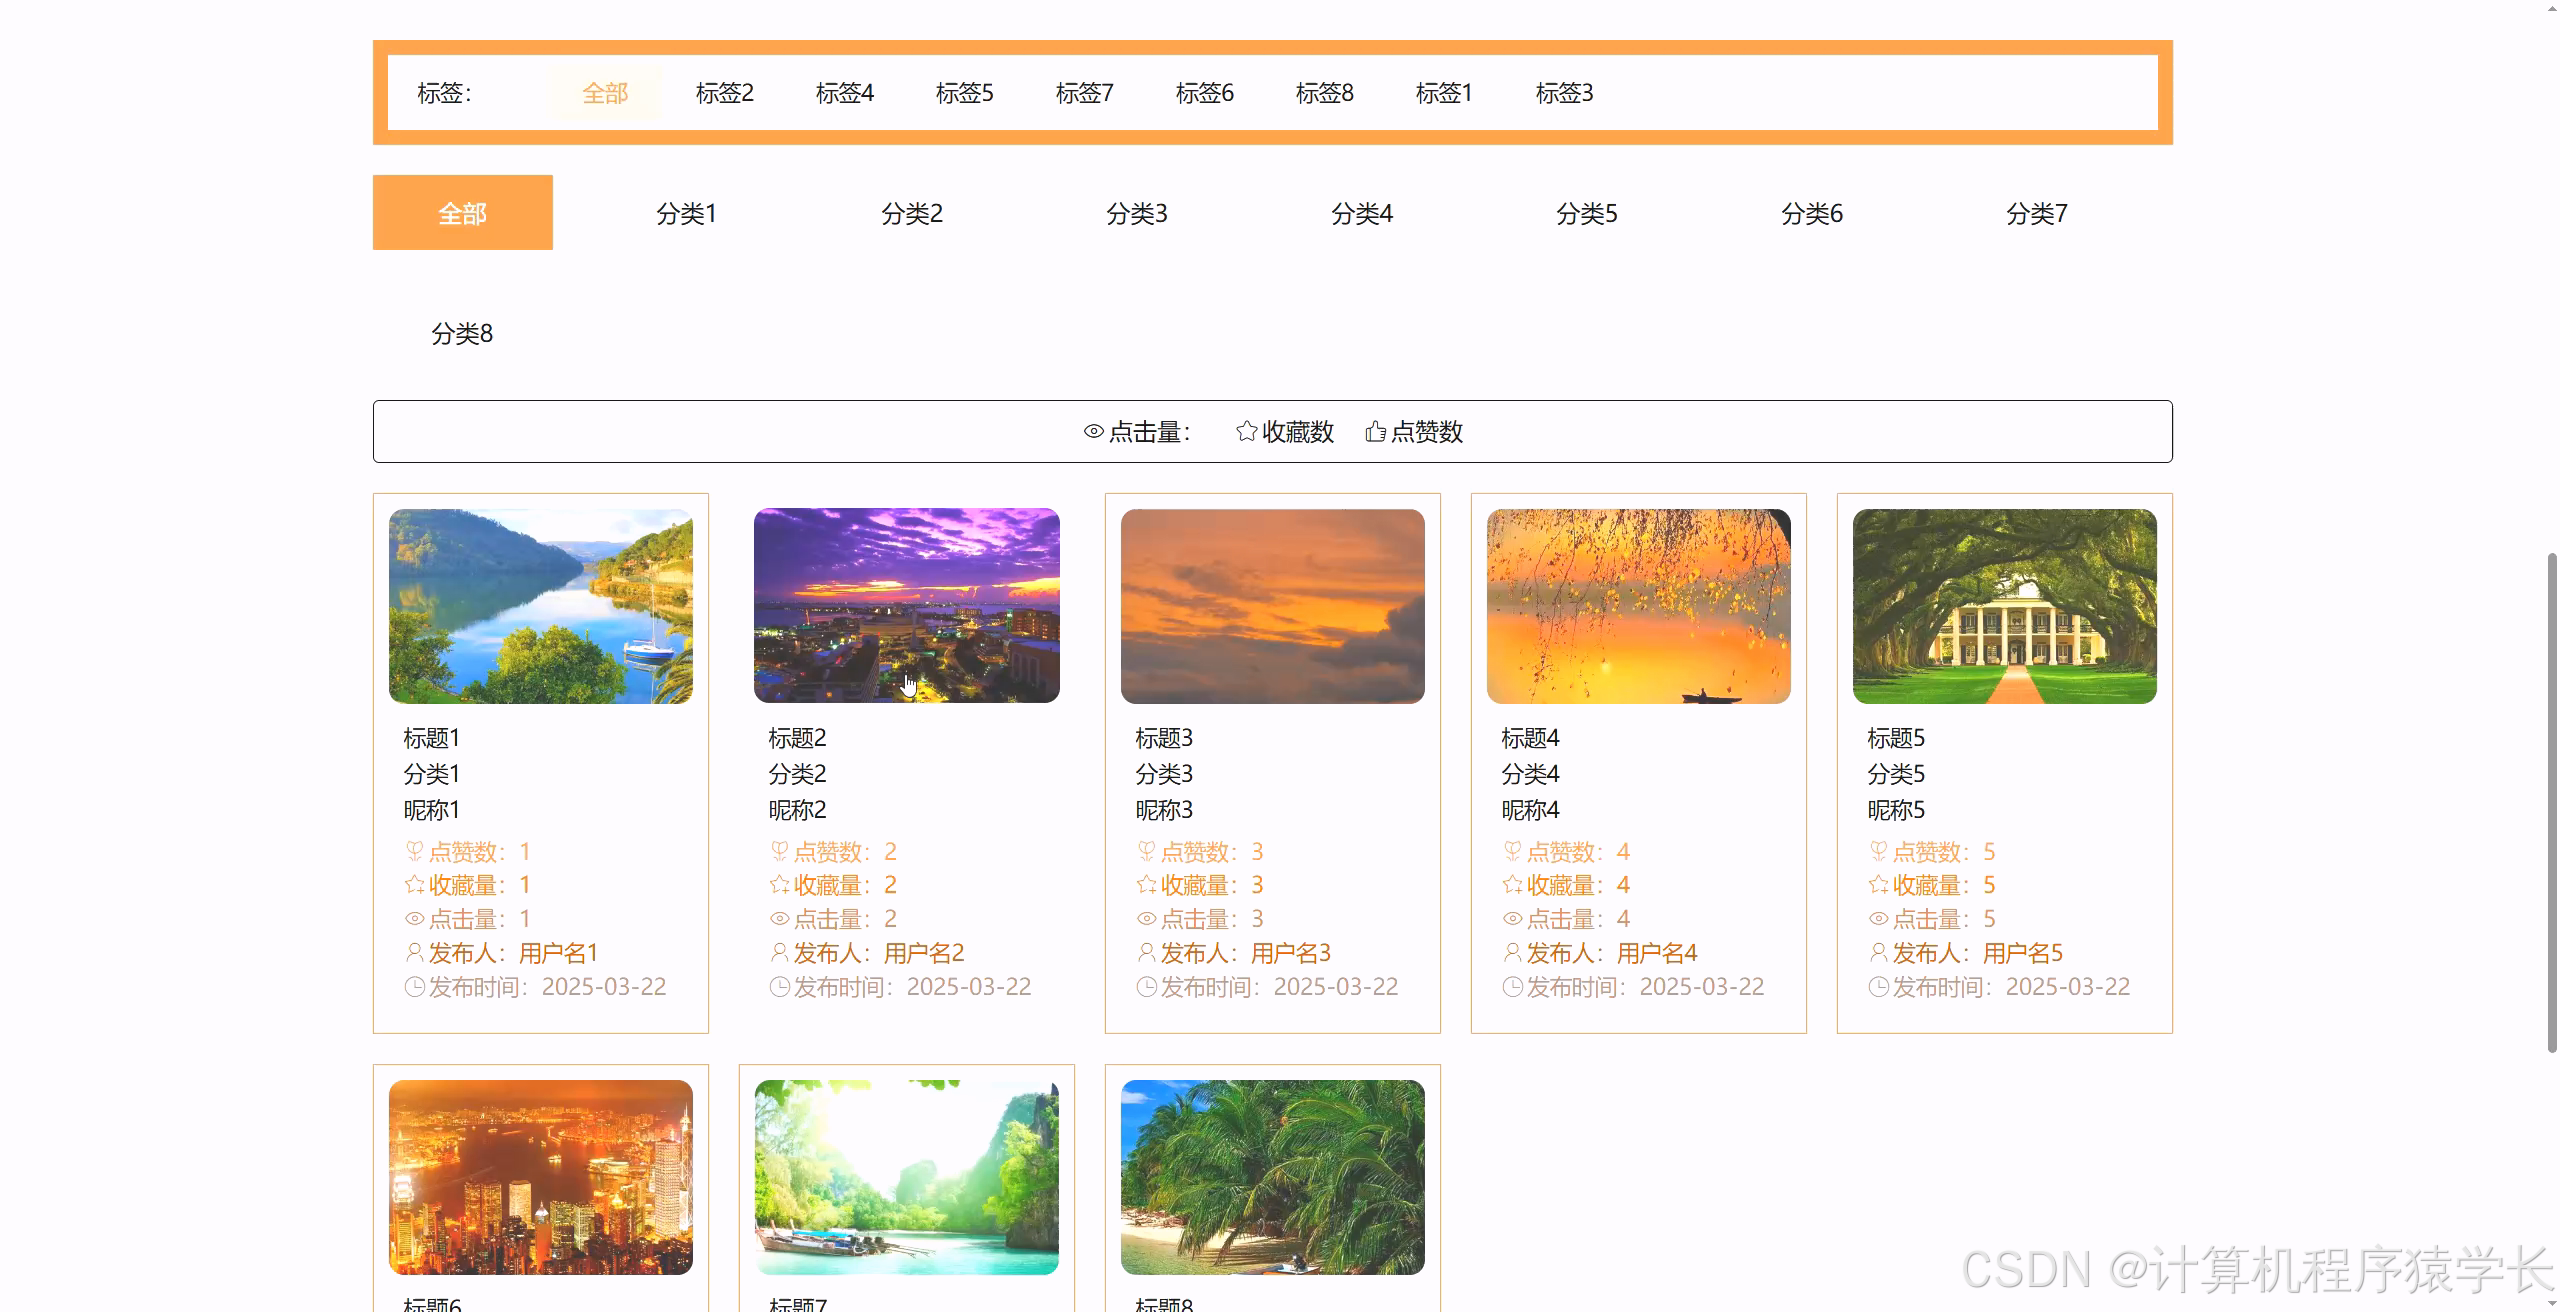Switch to category 分类2 tab
This screenshot has width=2560, height=1312.
[x=912, y=213]
